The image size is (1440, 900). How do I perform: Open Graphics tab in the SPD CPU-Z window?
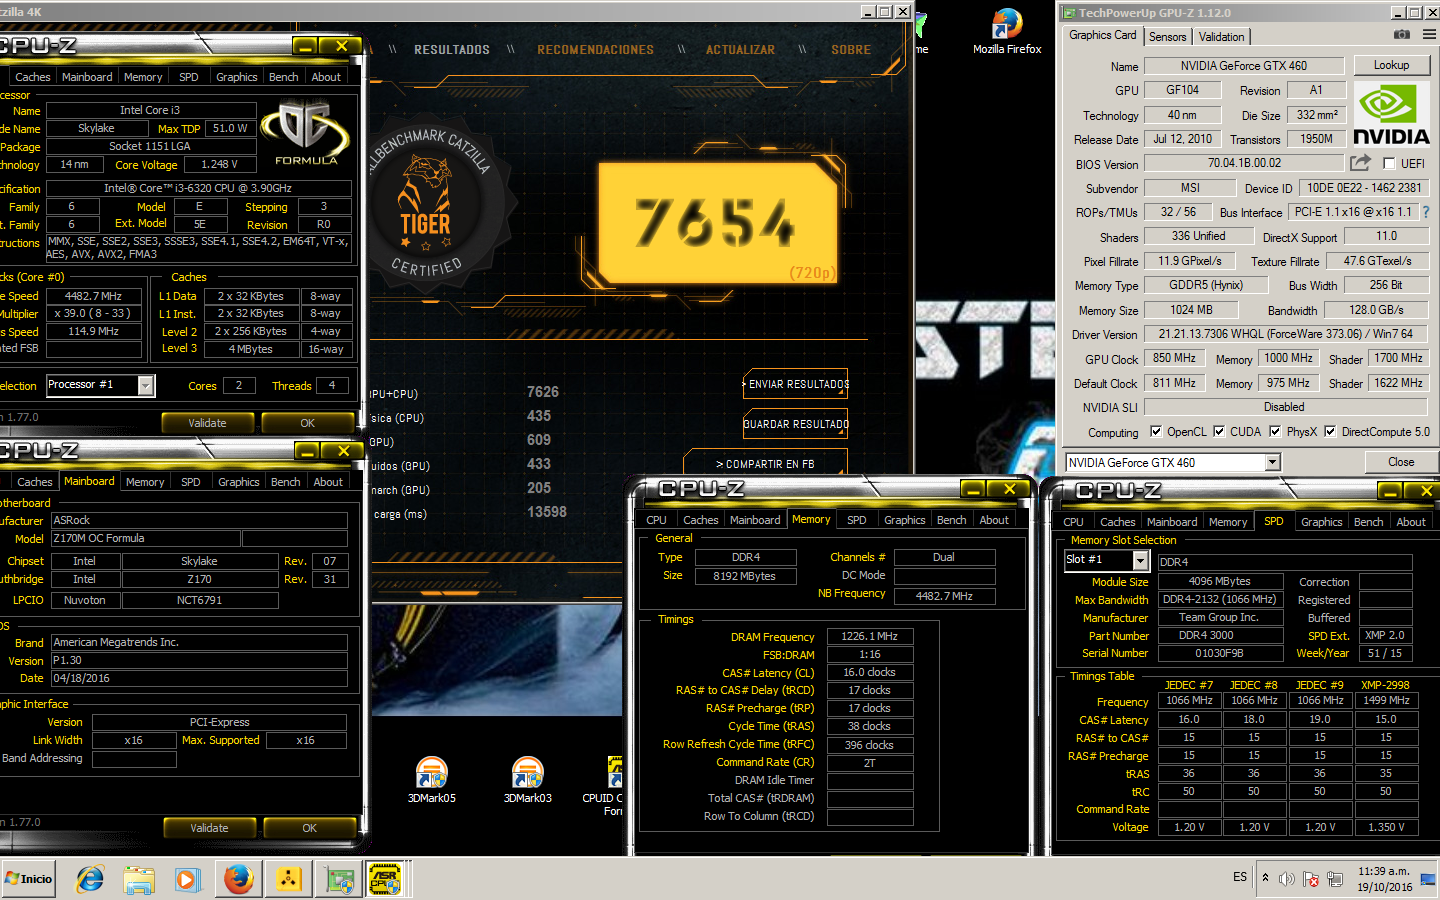tap(1321, 522)
